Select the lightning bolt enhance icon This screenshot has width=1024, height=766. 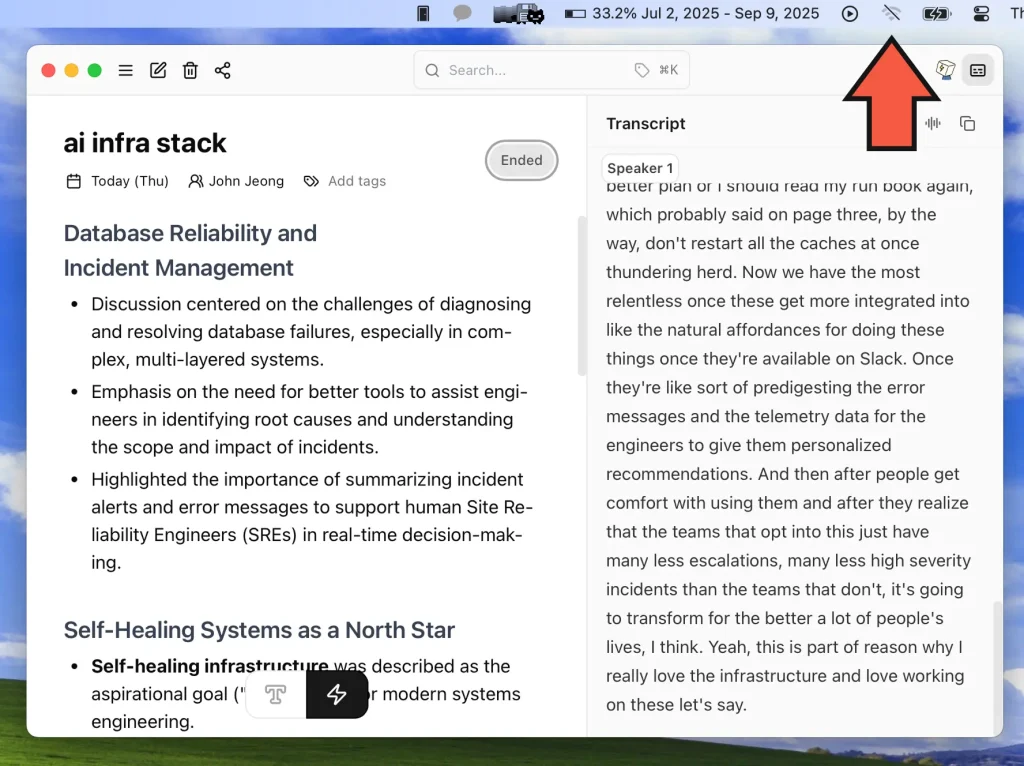(x=337, y=694)
